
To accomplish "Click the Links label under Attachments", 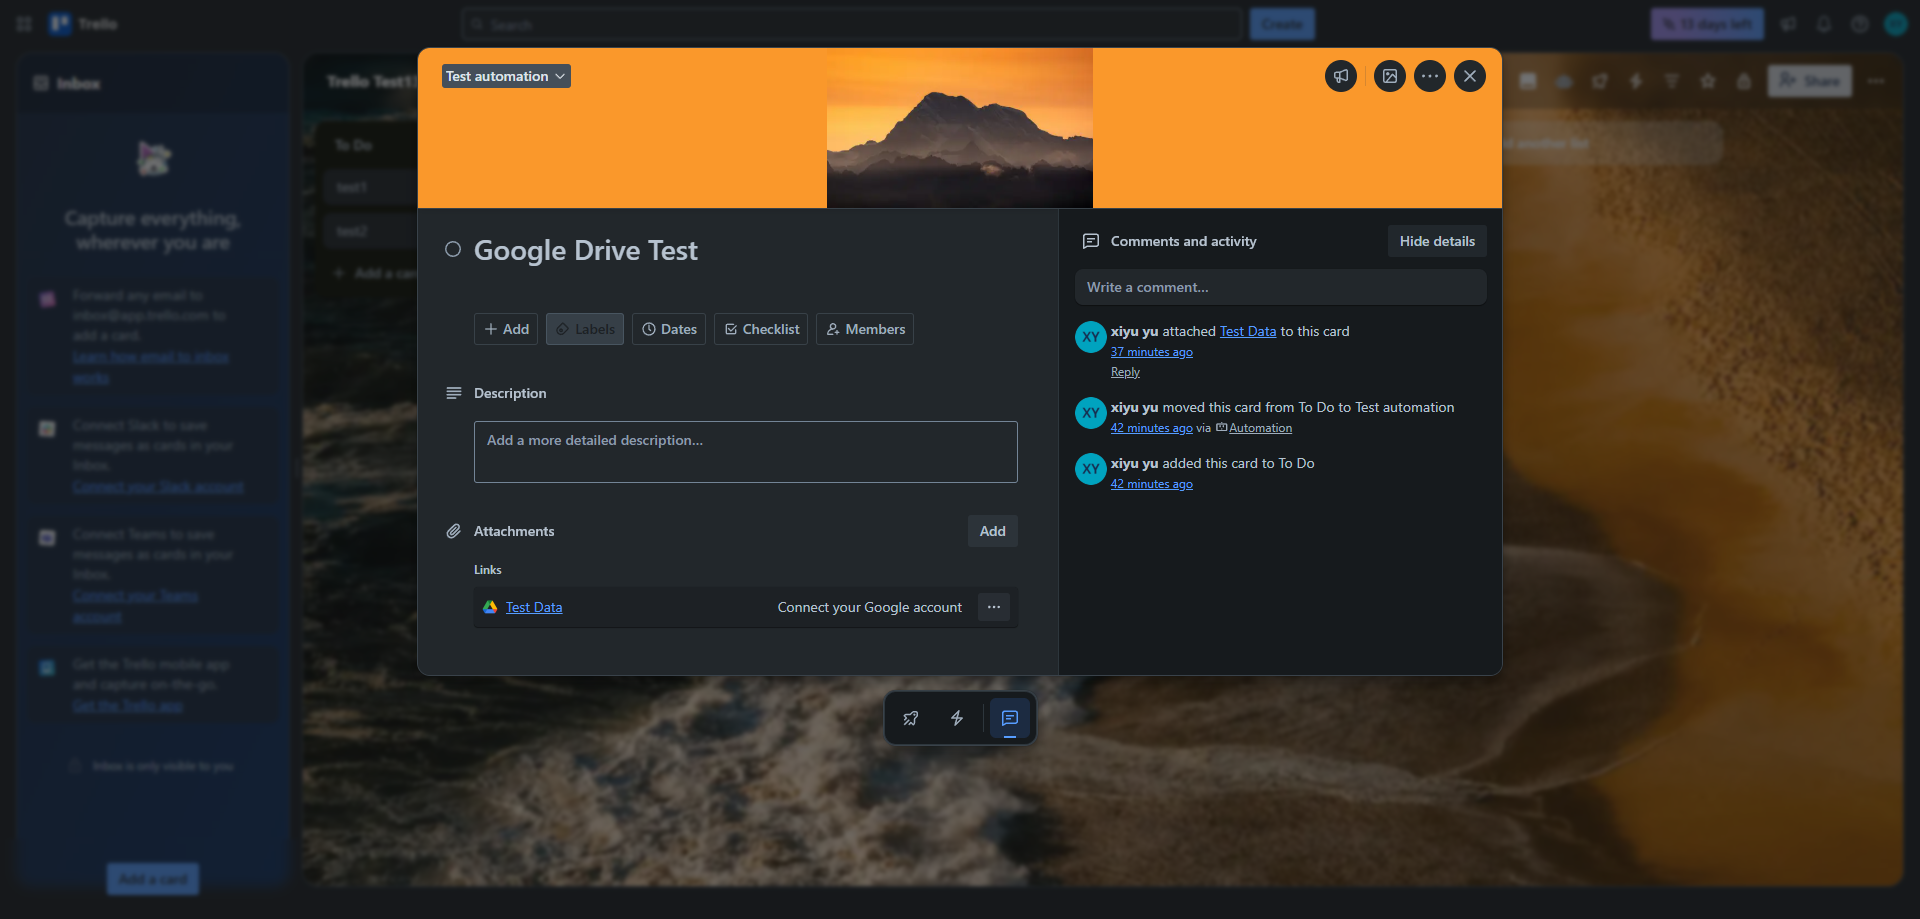I will point(488,570).
